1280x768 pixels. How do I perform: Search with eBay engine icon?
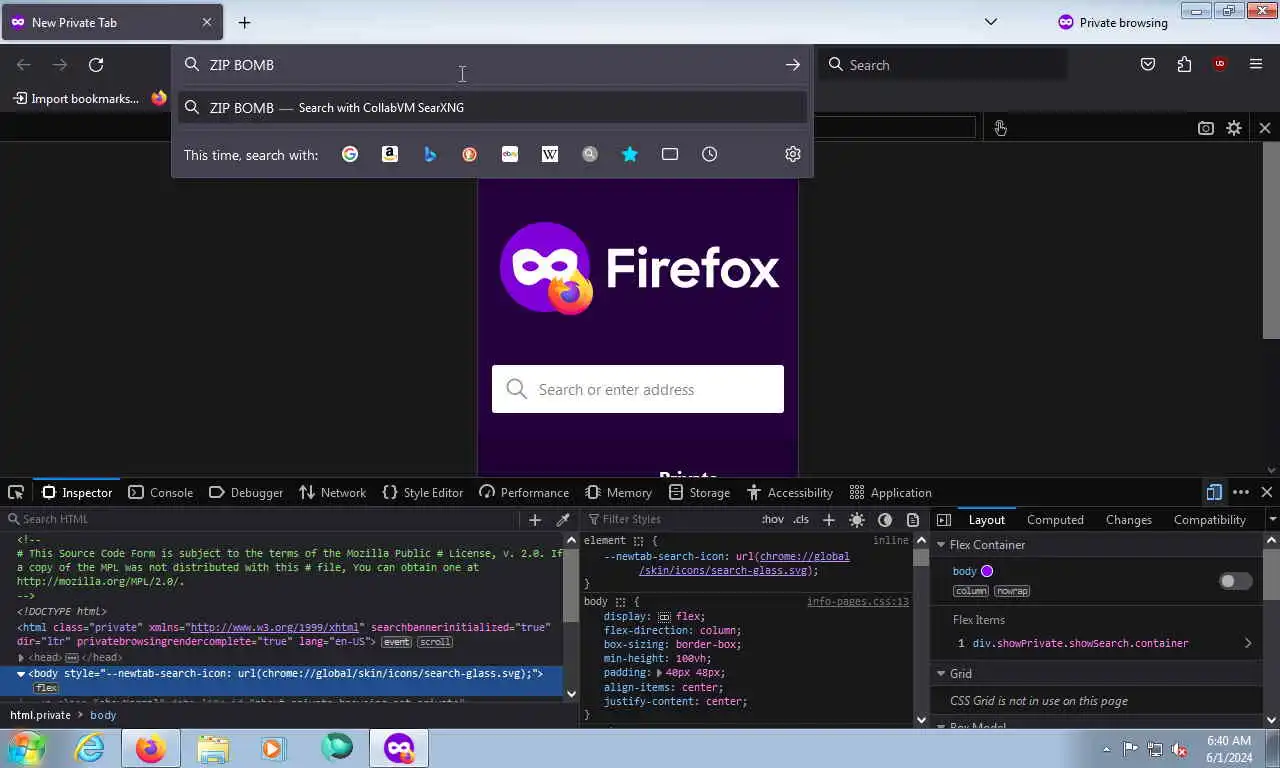[x=510, y=154]
